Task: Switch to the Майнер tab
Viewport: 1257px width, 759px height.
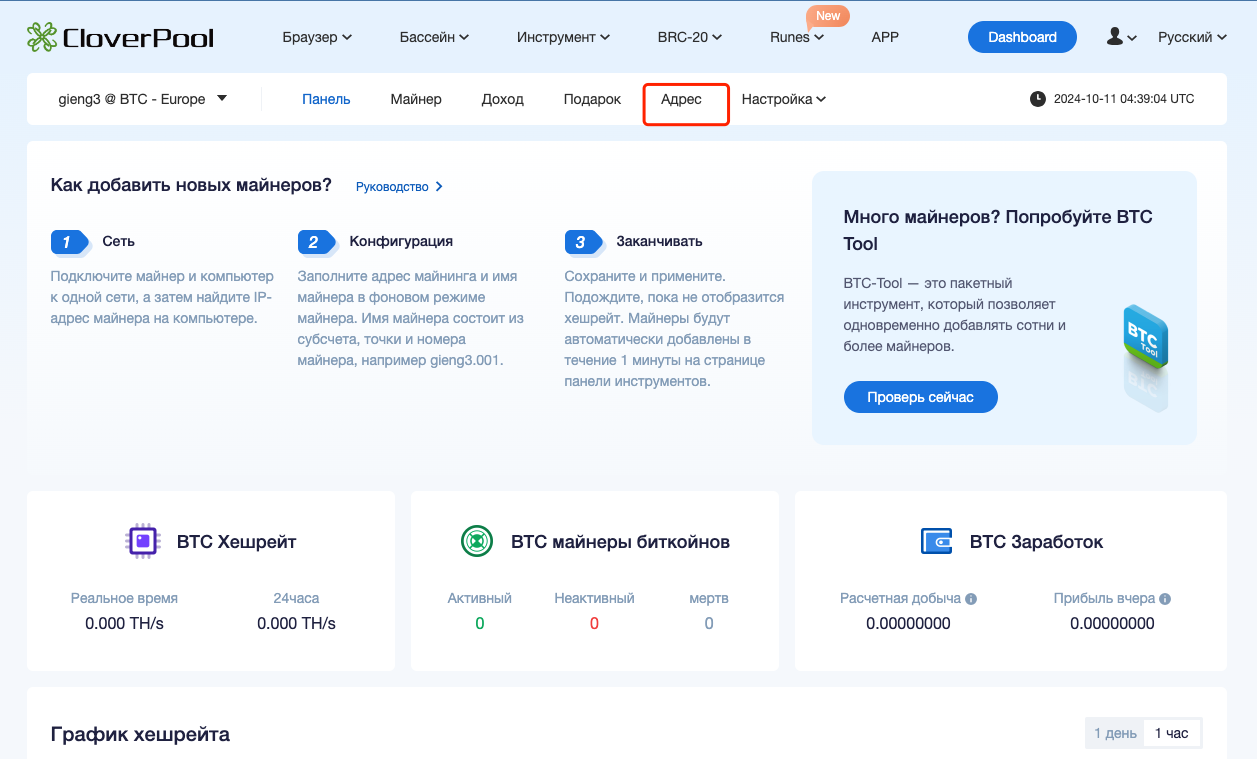Action: pyautogui.click(x=416, y=99)
